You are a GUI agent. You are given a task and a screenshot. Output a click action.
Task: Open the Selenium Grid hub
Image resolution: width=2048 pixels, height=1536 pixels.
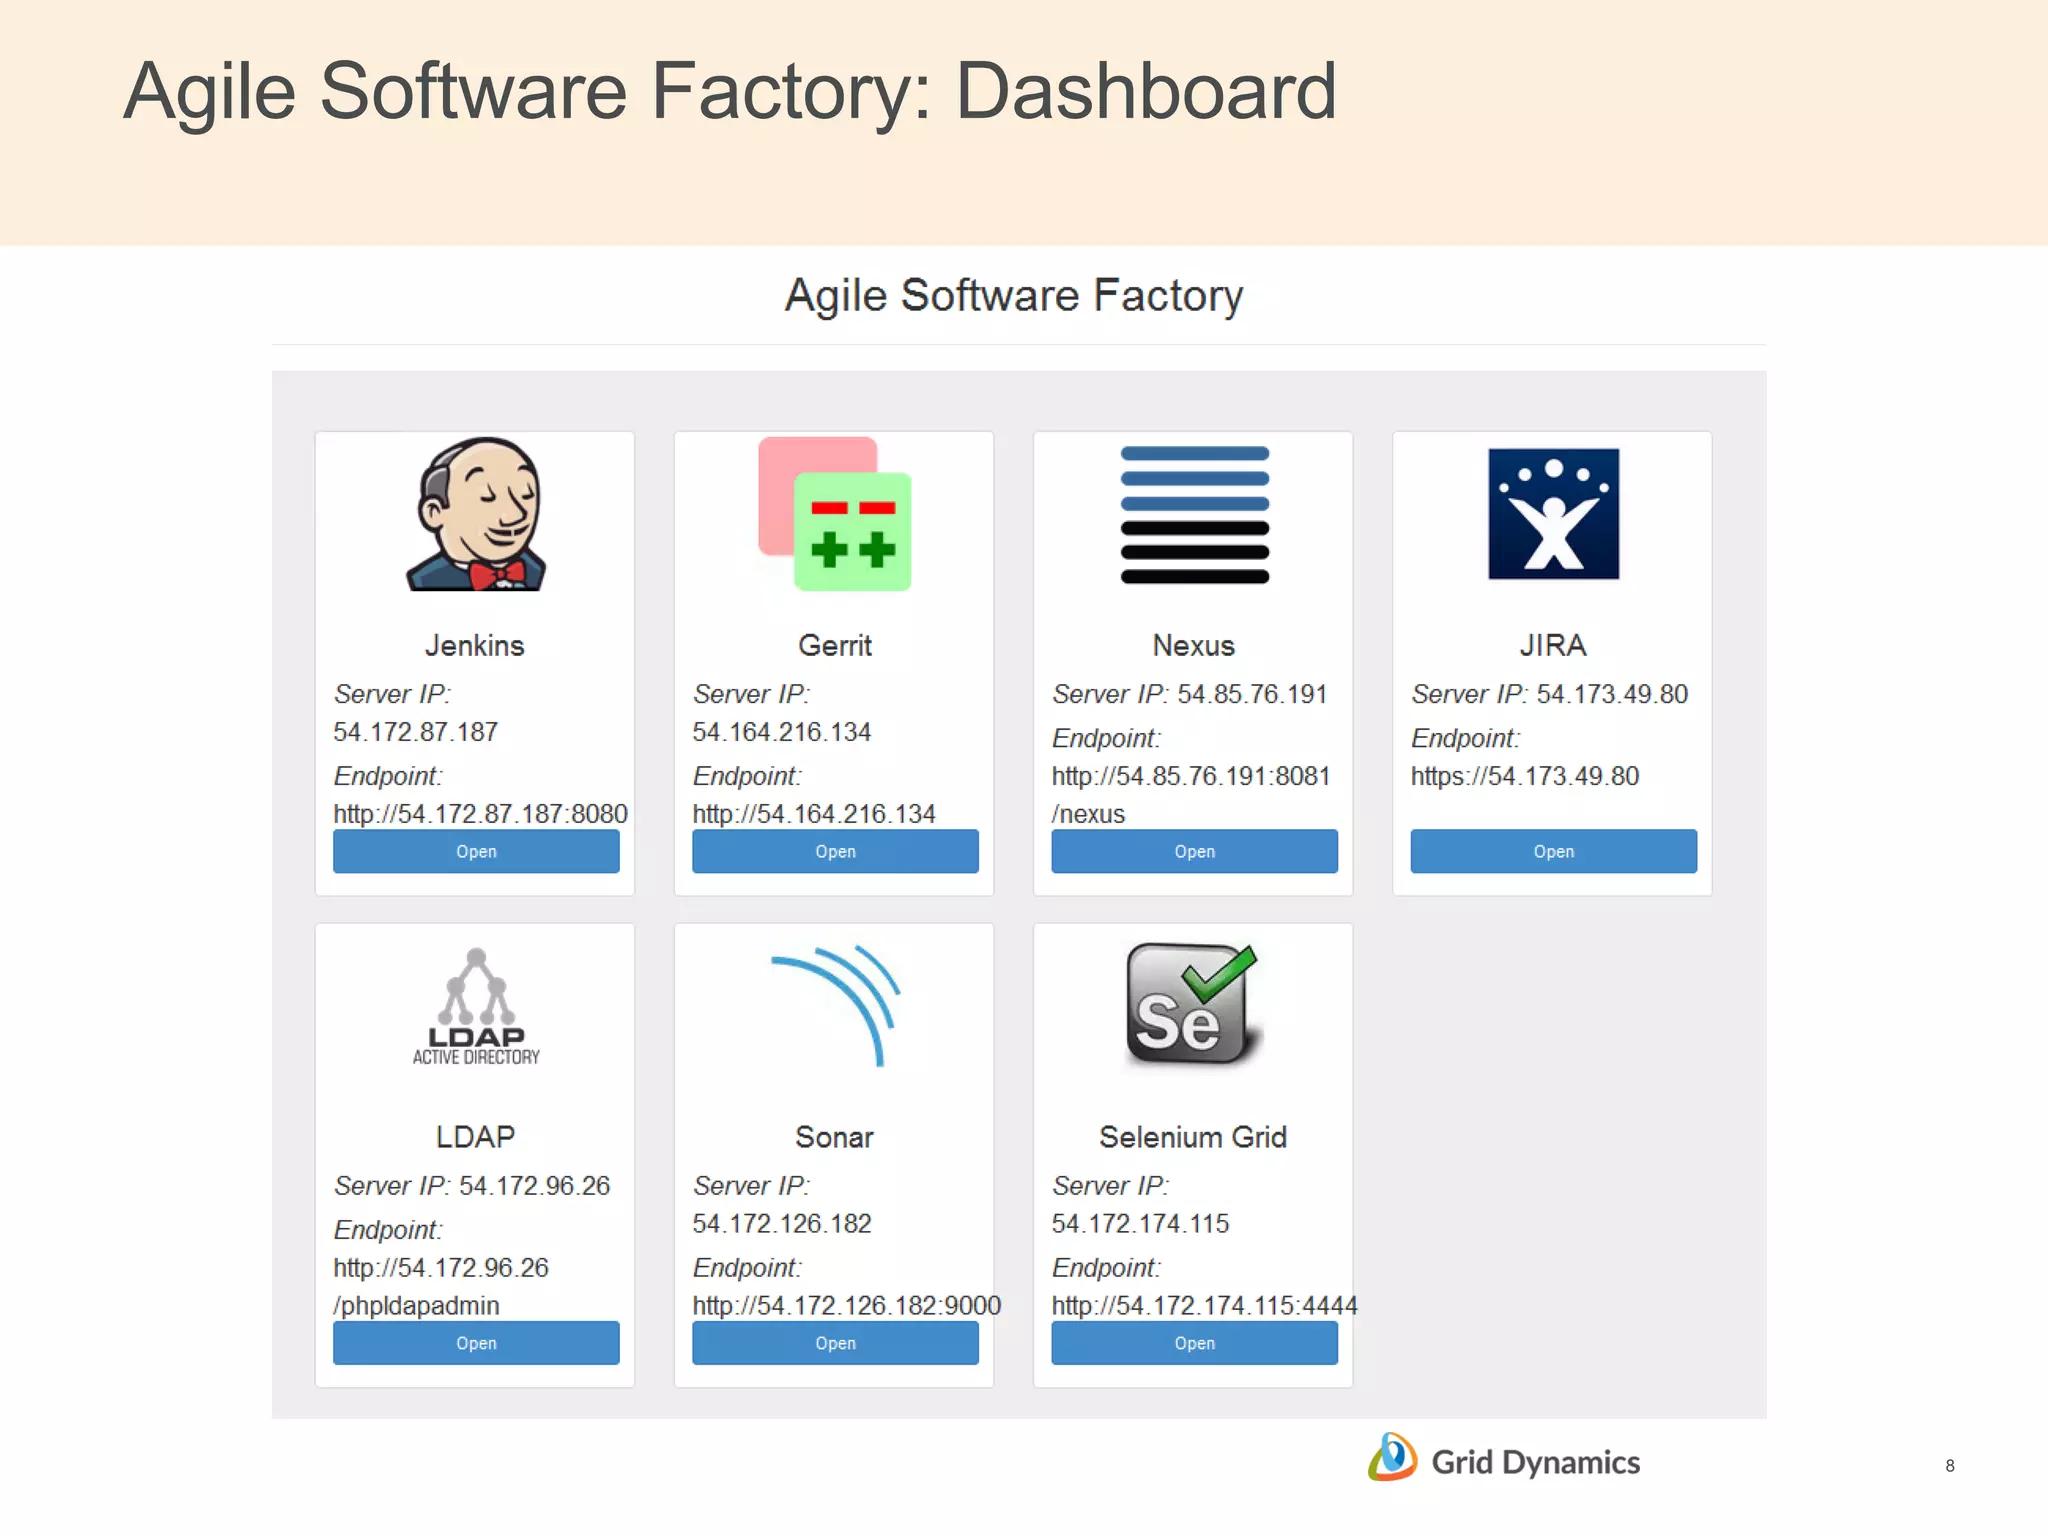(1194, 1343)
